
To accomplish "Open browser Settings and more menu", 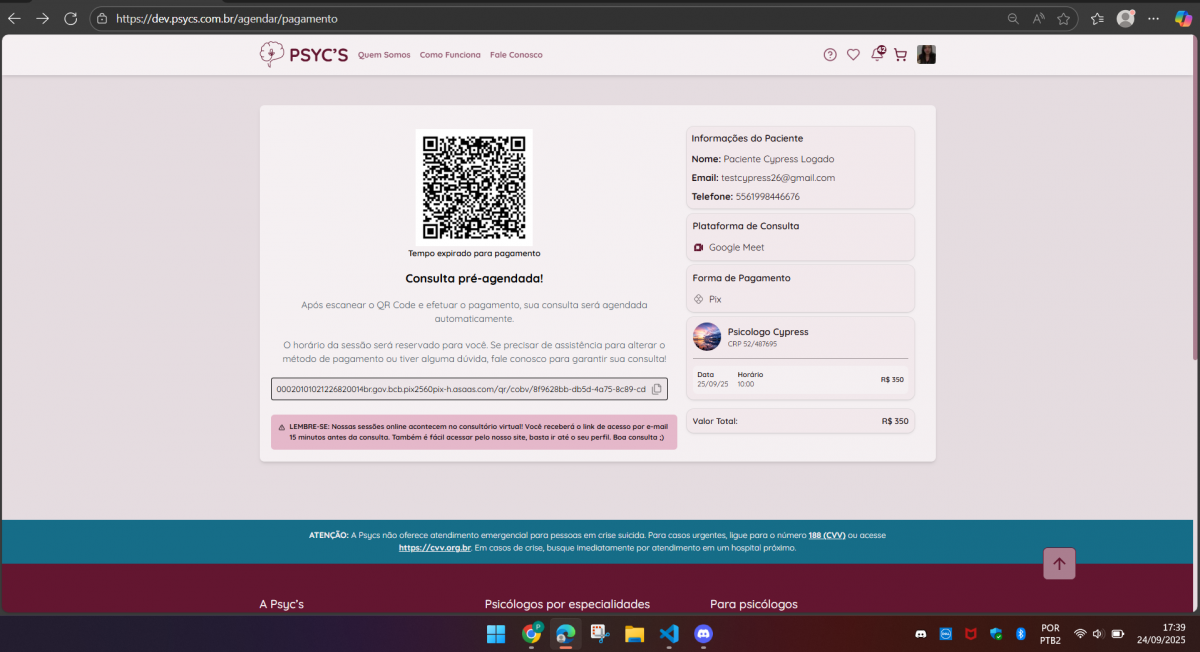I will 1154,18.
